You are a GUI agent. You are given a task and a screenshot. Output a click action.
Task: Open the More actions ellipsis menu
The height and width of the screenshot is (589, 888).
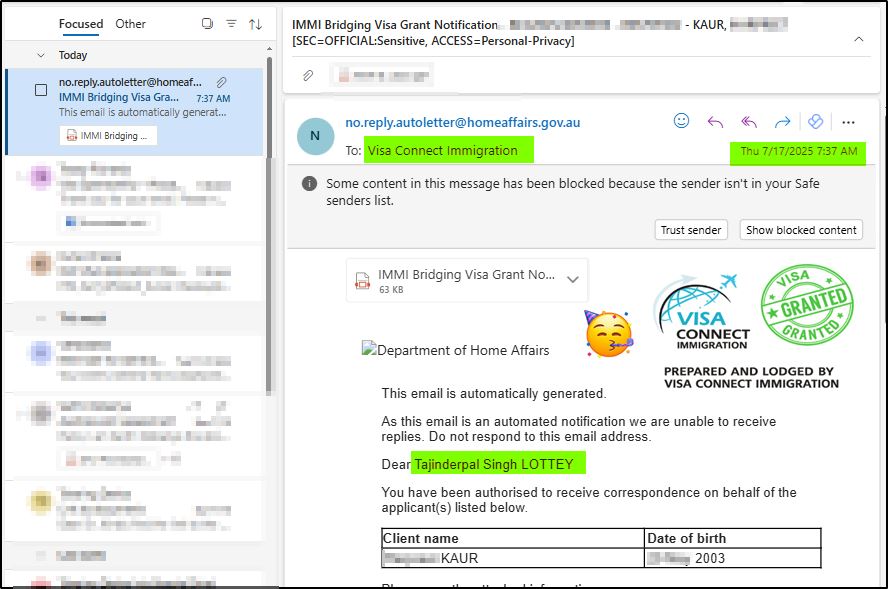[x=848, y=122]
